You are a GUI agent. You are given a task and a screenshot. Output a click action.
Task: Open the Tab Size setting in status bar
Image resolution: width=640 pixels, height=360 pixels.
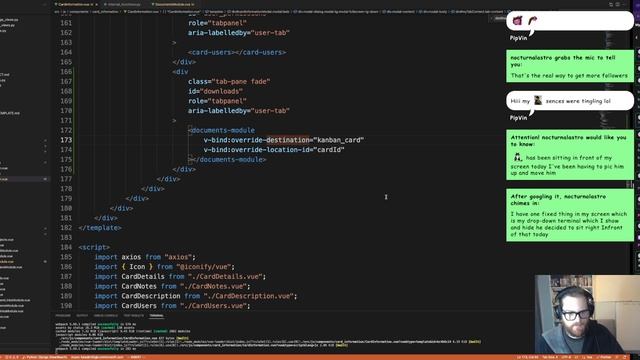pyautogui.click(x=550, y=357)
